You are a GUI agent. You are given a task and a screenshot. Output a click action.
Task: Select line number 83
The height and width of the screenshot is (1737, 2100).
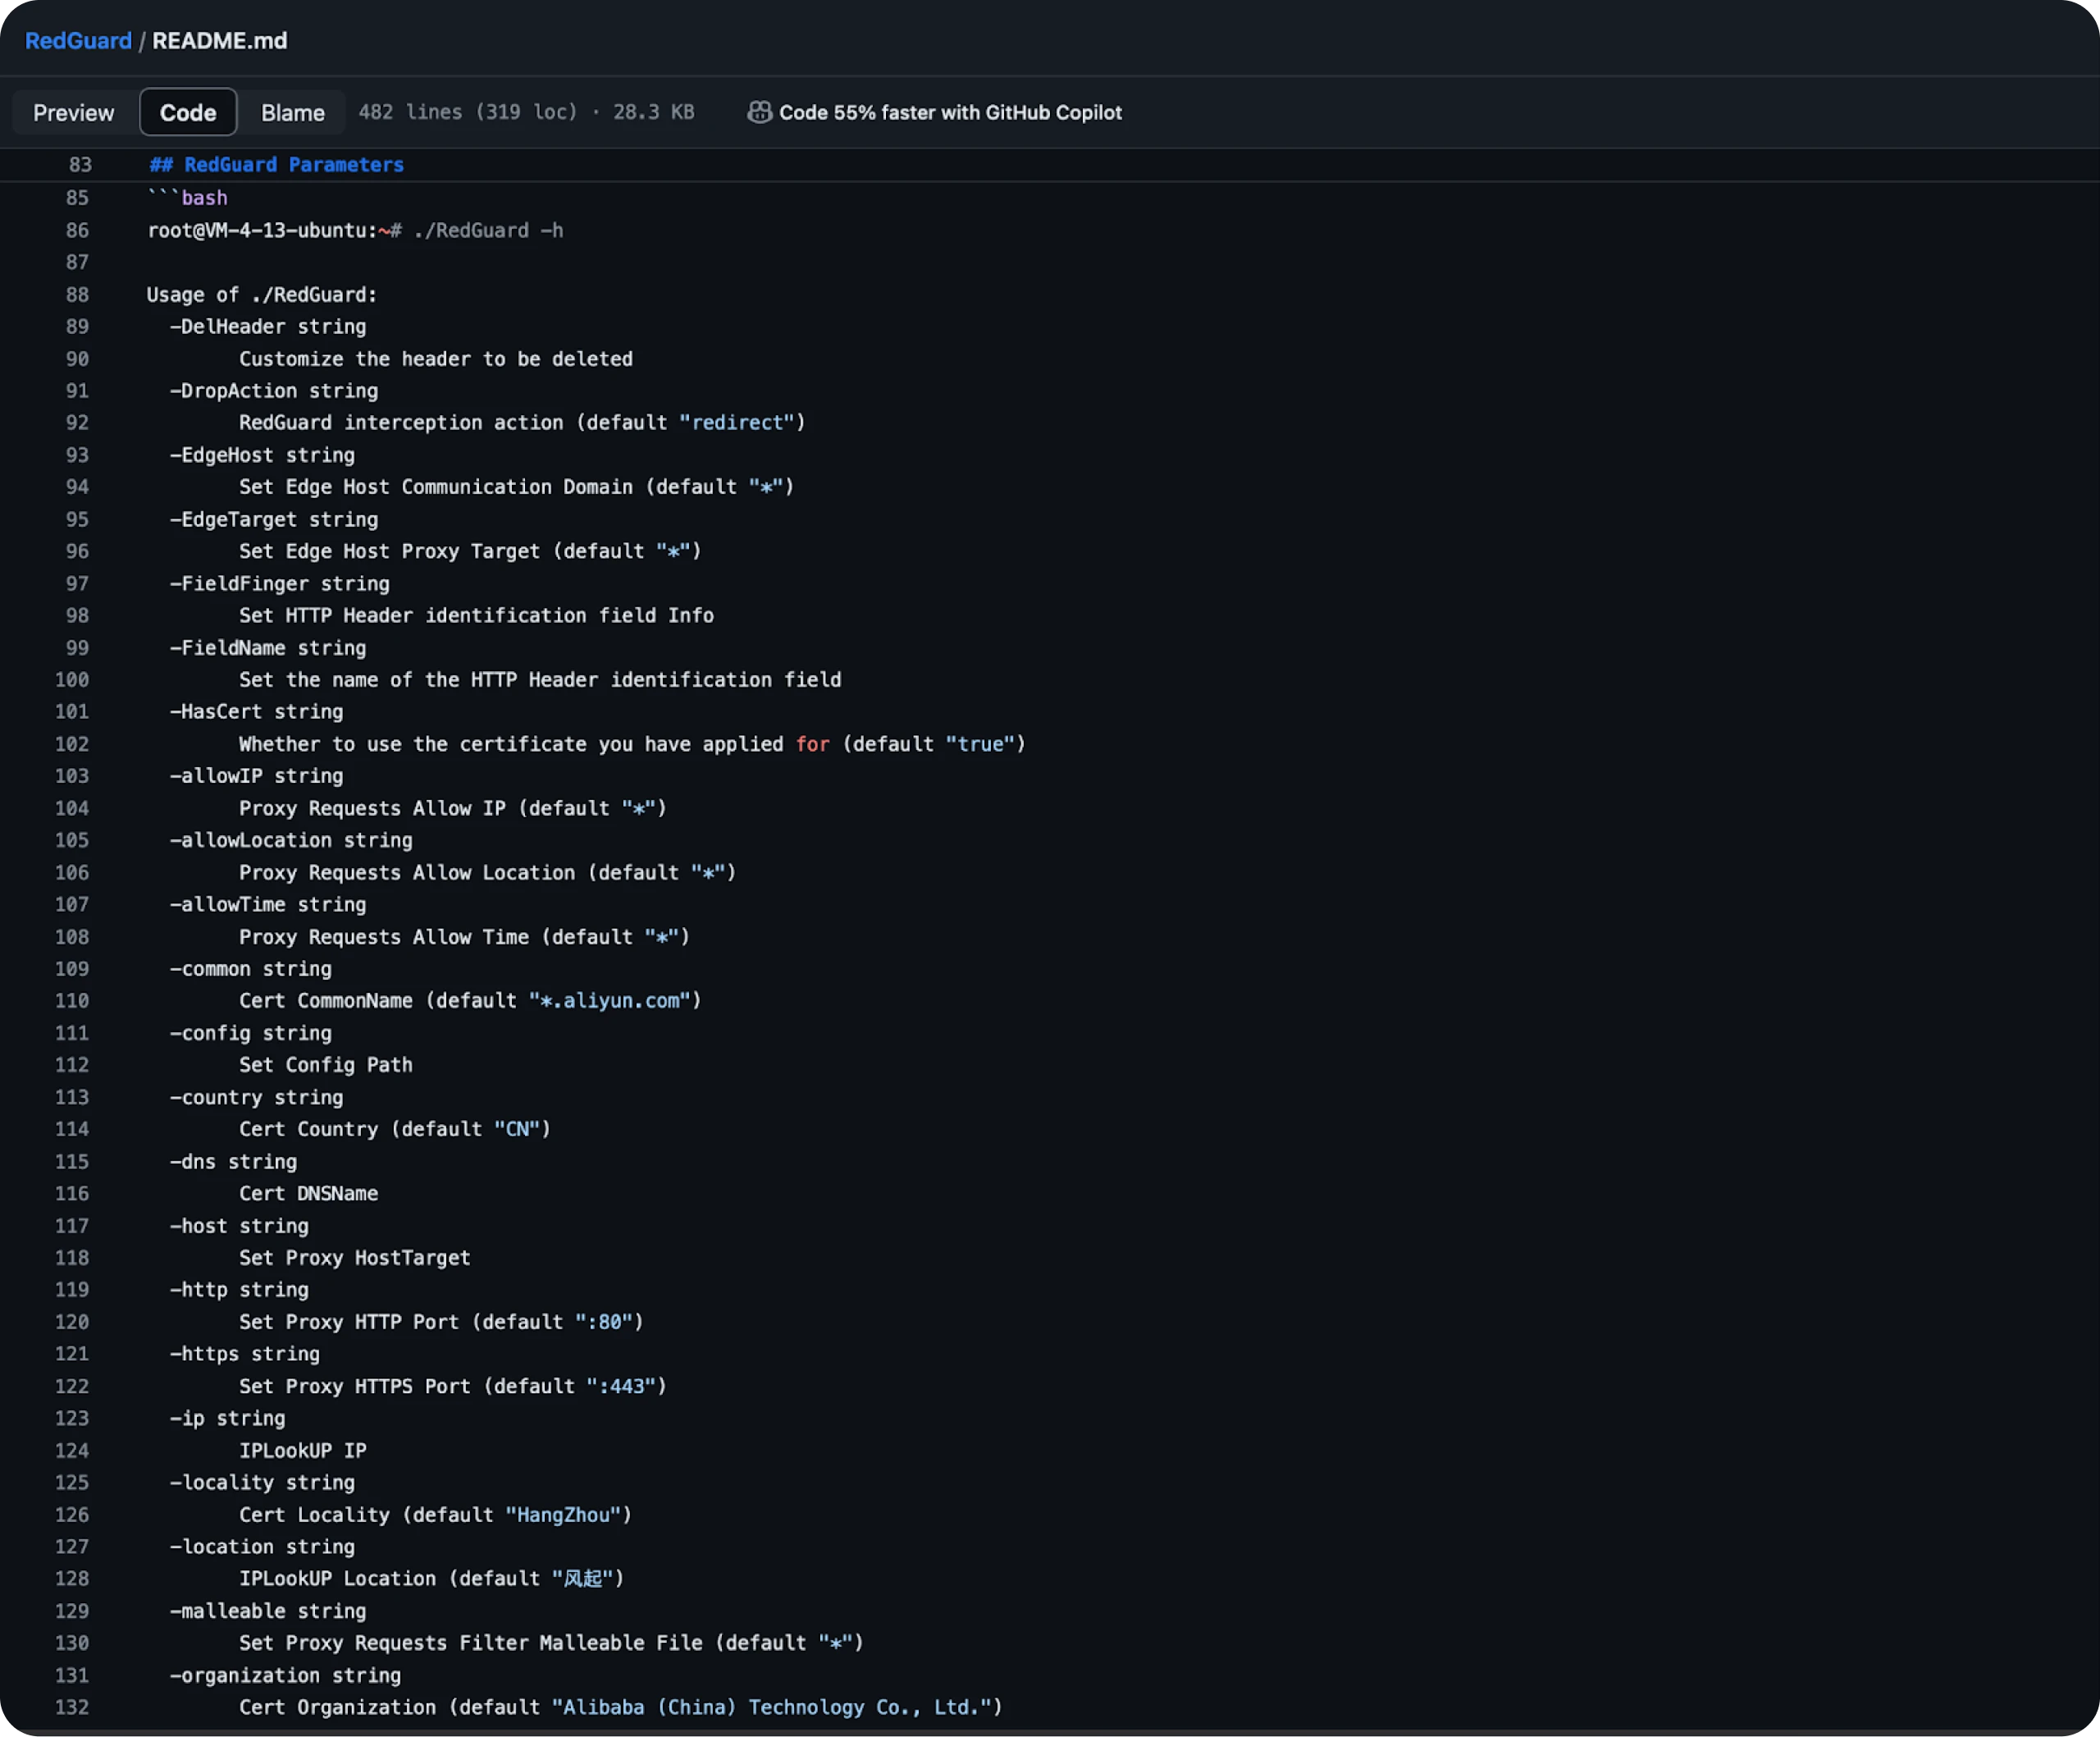(80, 165)
